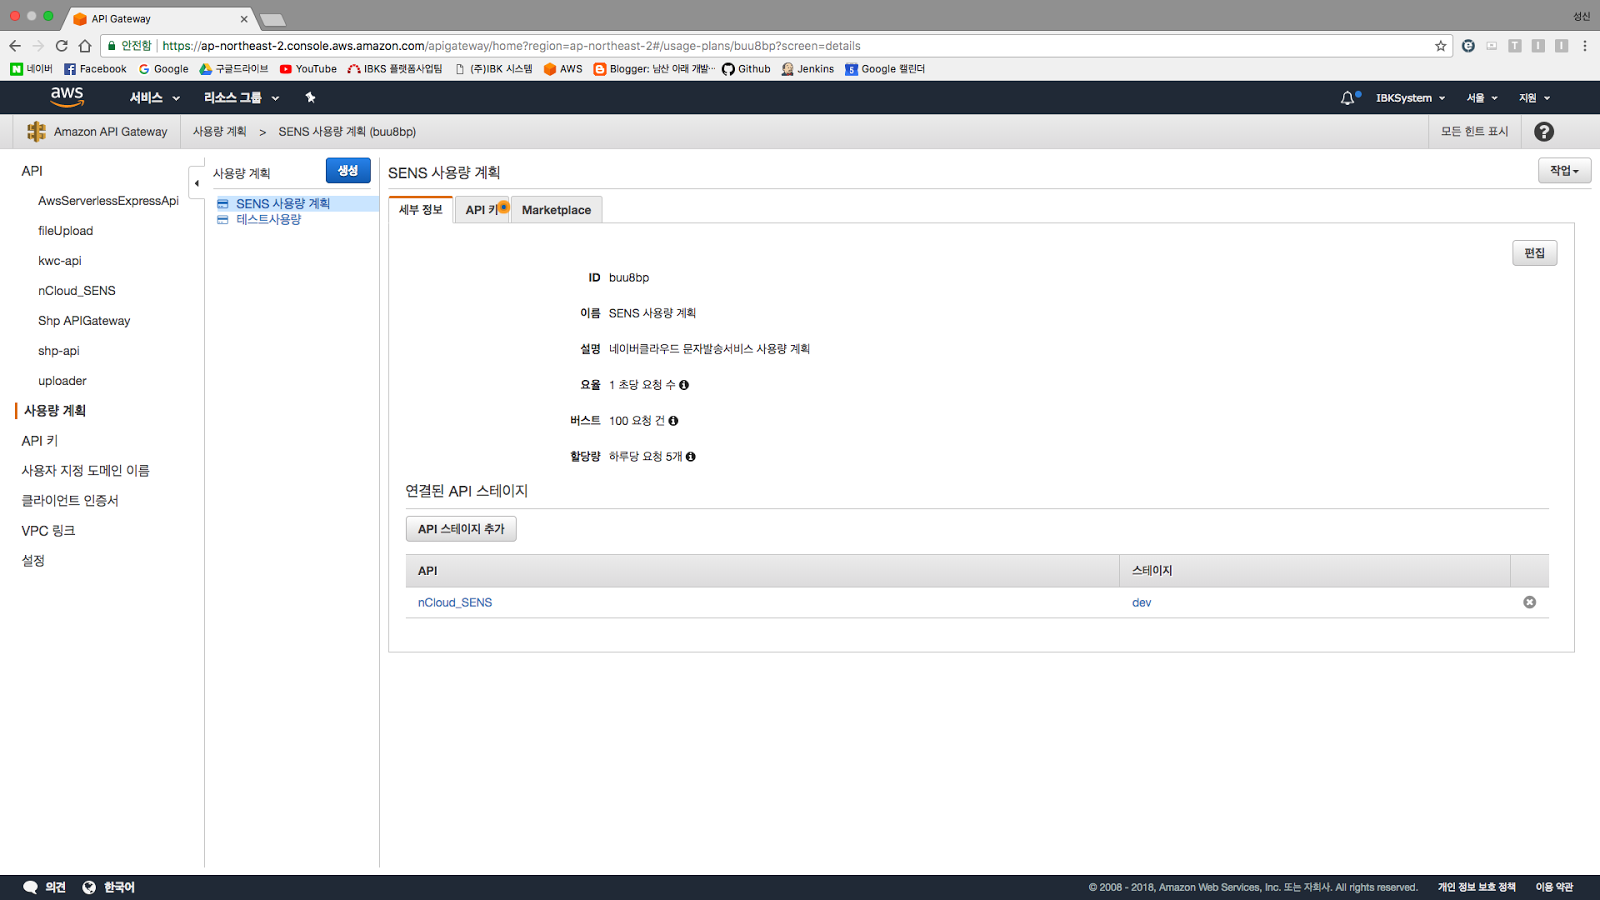Image resolution: width=1600 pixels, height=900 pixels.
Task: Open the help question mark icon
Action: click(x=1544, y=132)
